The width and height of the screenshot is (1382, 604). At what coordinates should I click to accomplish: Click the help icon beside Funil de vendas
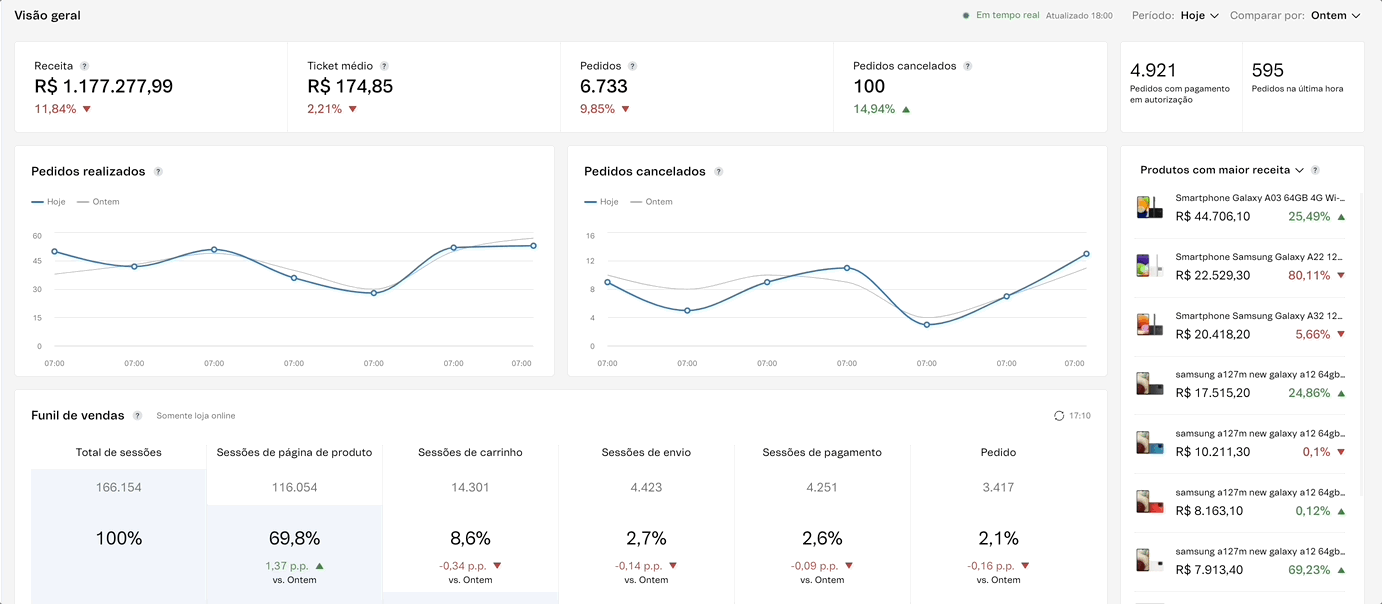pyautogui.click(x=137, y=416)
